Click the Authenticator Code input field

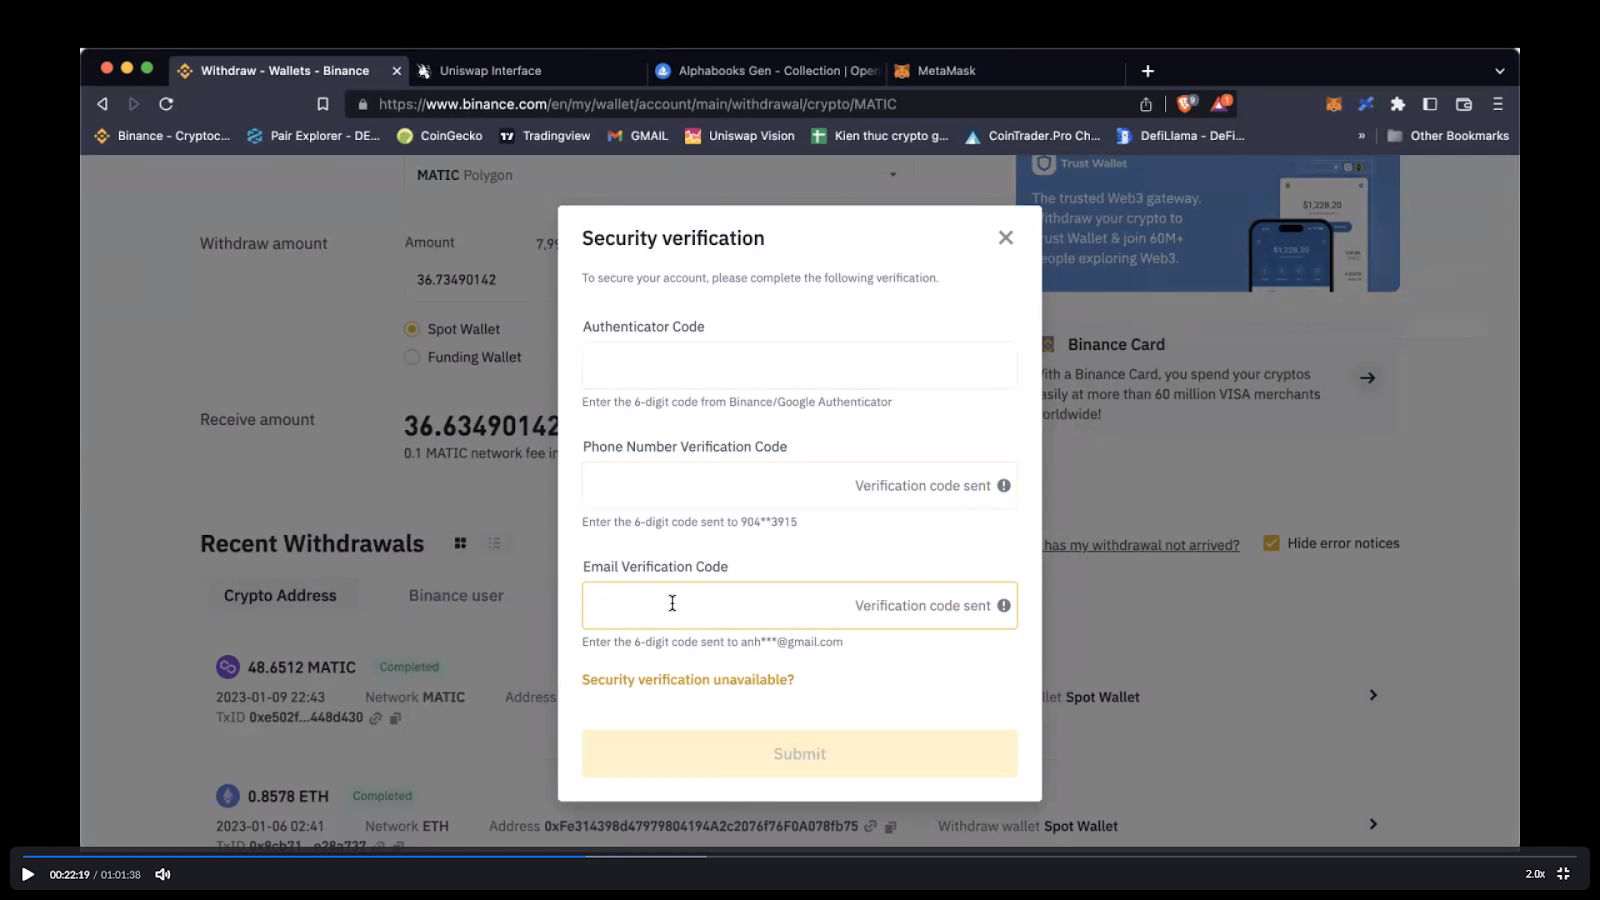[800, 366]
